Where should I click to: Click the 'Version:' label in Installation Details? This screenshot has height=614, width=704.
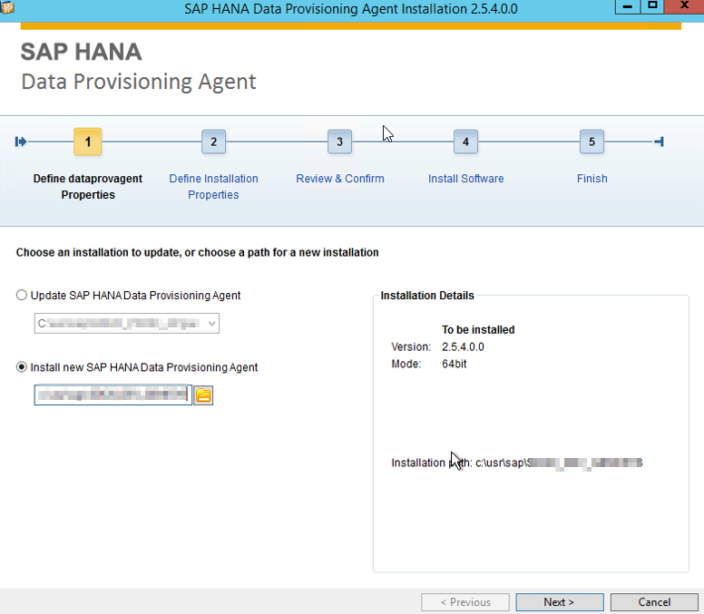[x=411, y=347]
